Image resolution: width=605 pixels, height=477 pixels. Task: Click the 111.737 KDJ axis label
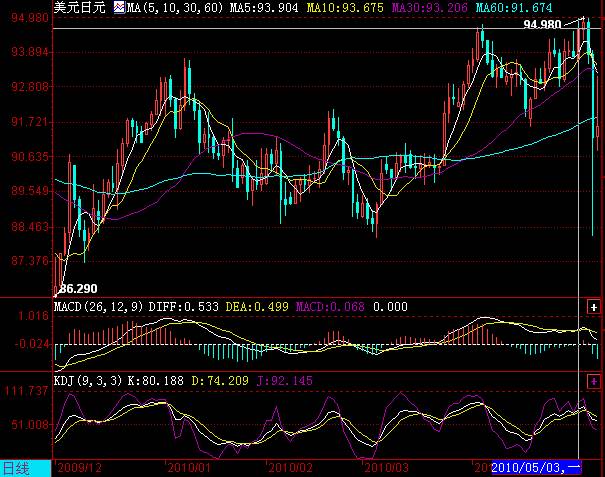(x=26, y=391)
